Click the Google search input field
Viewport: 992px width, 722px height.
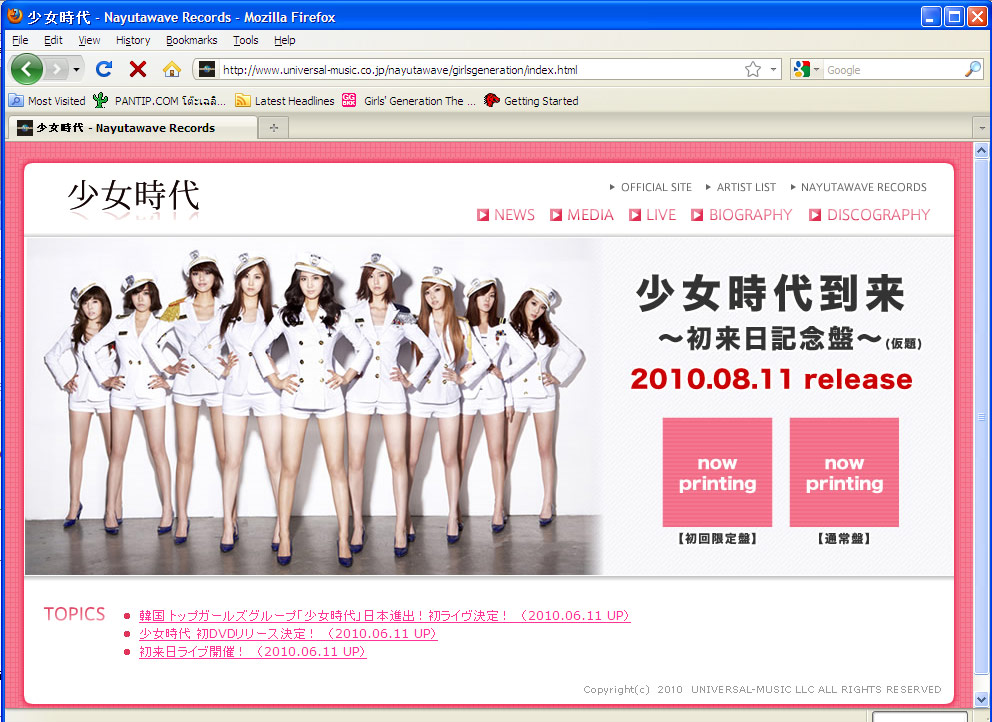pyautogui.click(x=893, y=70)
